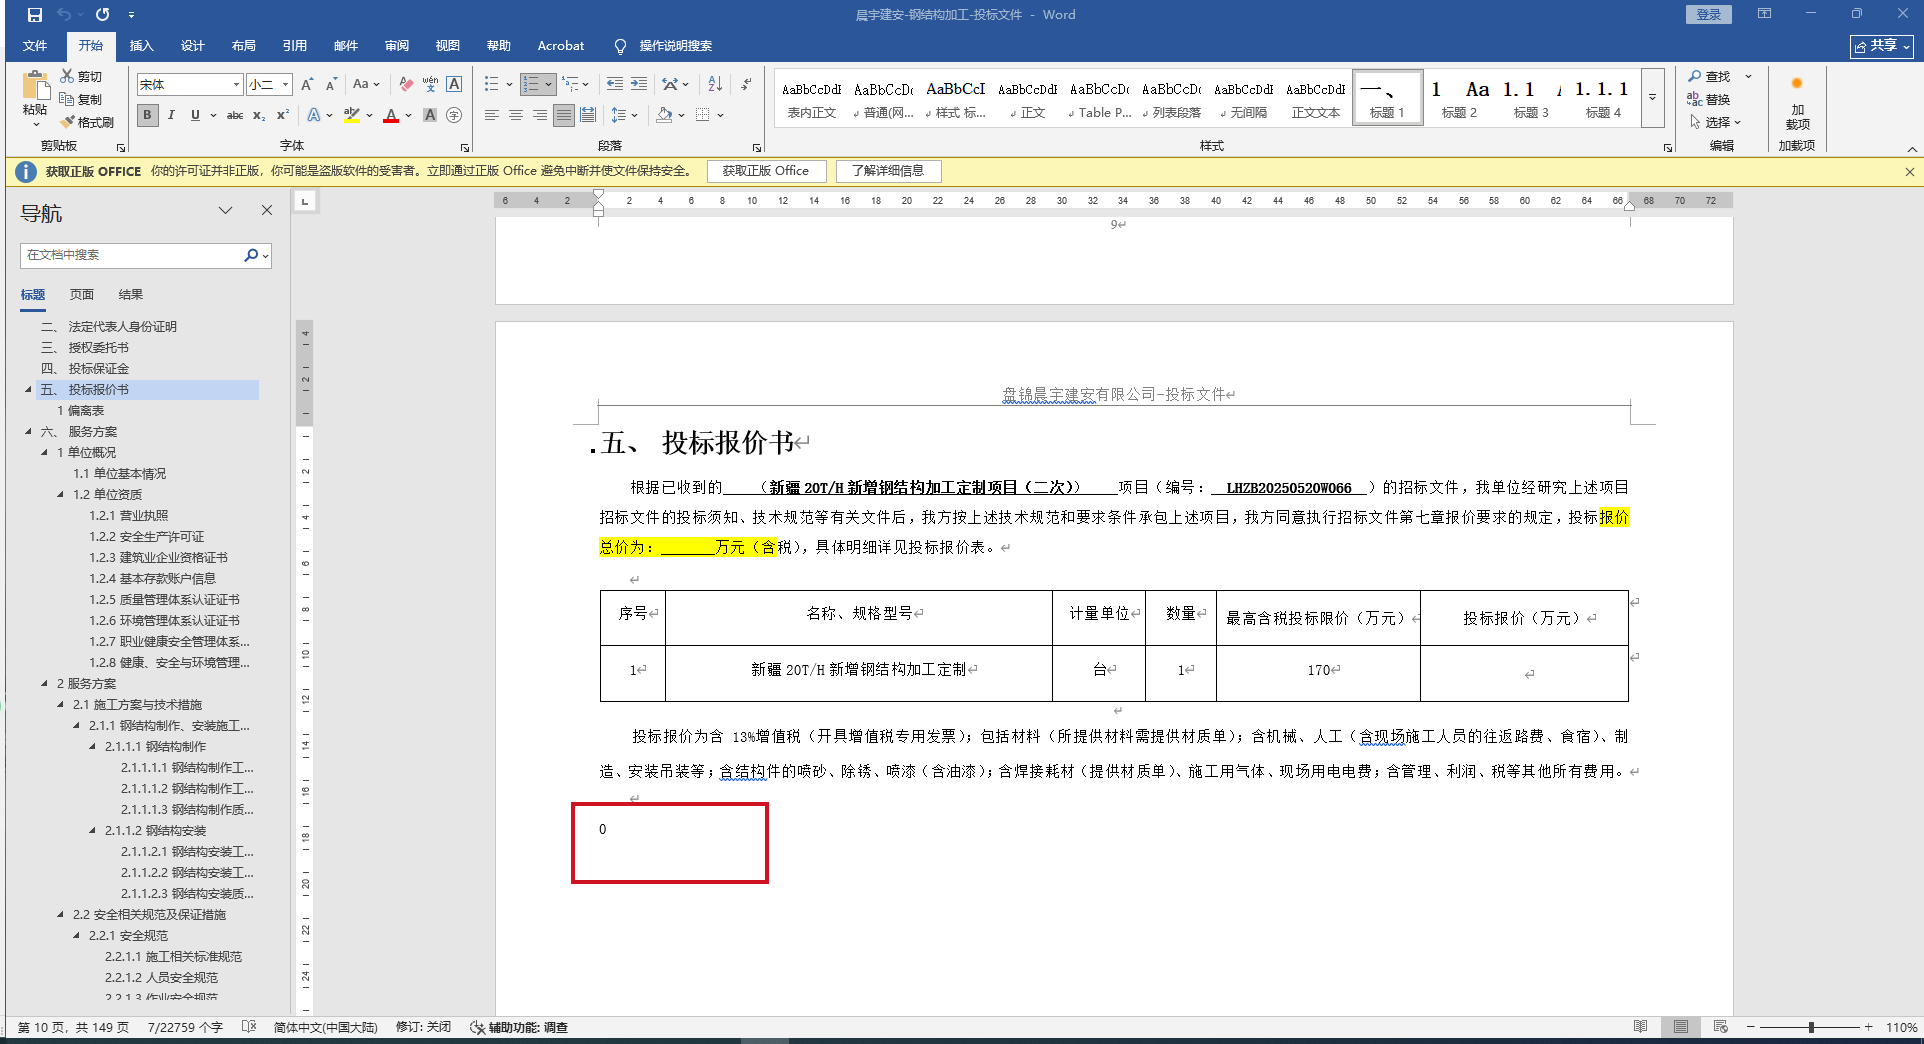The image size is (1924, 1044).
Task: Toggle italic formatting
Action: 171,115
